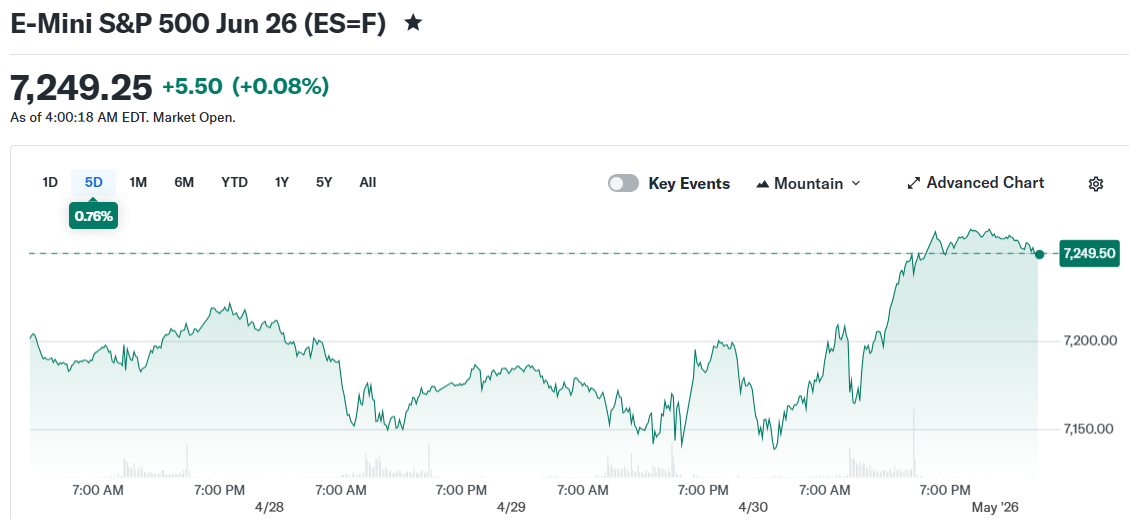Toggle the Key Events switch
The width and height of the screenshot is (1129, 519).
click(623, 184)
